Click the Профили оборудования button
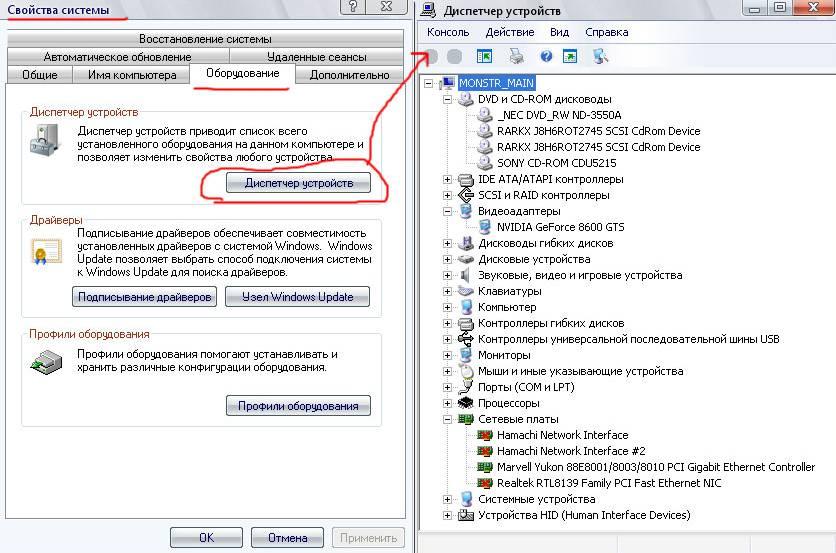The image size is (836, 553). tap(299, 406)
